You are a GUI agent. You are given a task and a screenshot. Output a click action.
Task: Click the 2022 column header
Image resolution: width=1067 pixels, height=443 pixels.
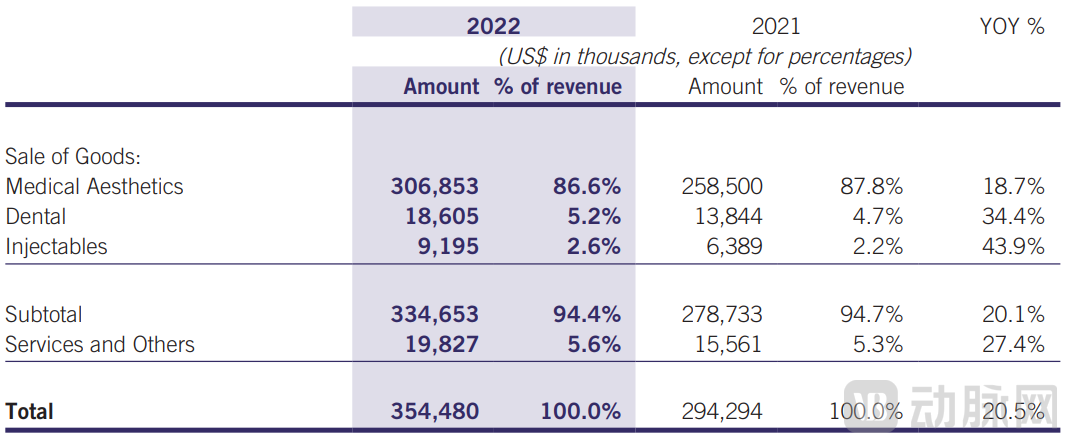click(493, 26)
